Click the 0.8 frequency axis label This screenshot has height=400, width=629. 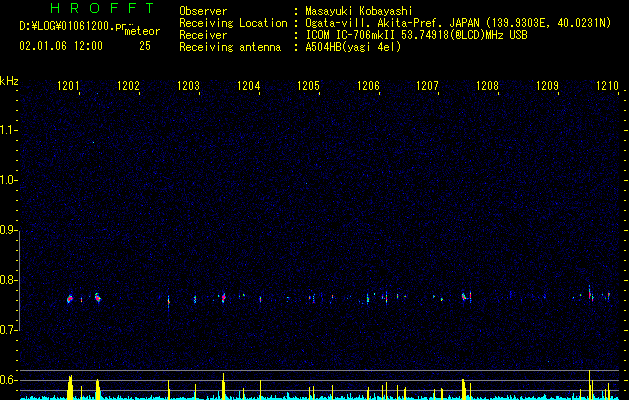tap(8, 280)
